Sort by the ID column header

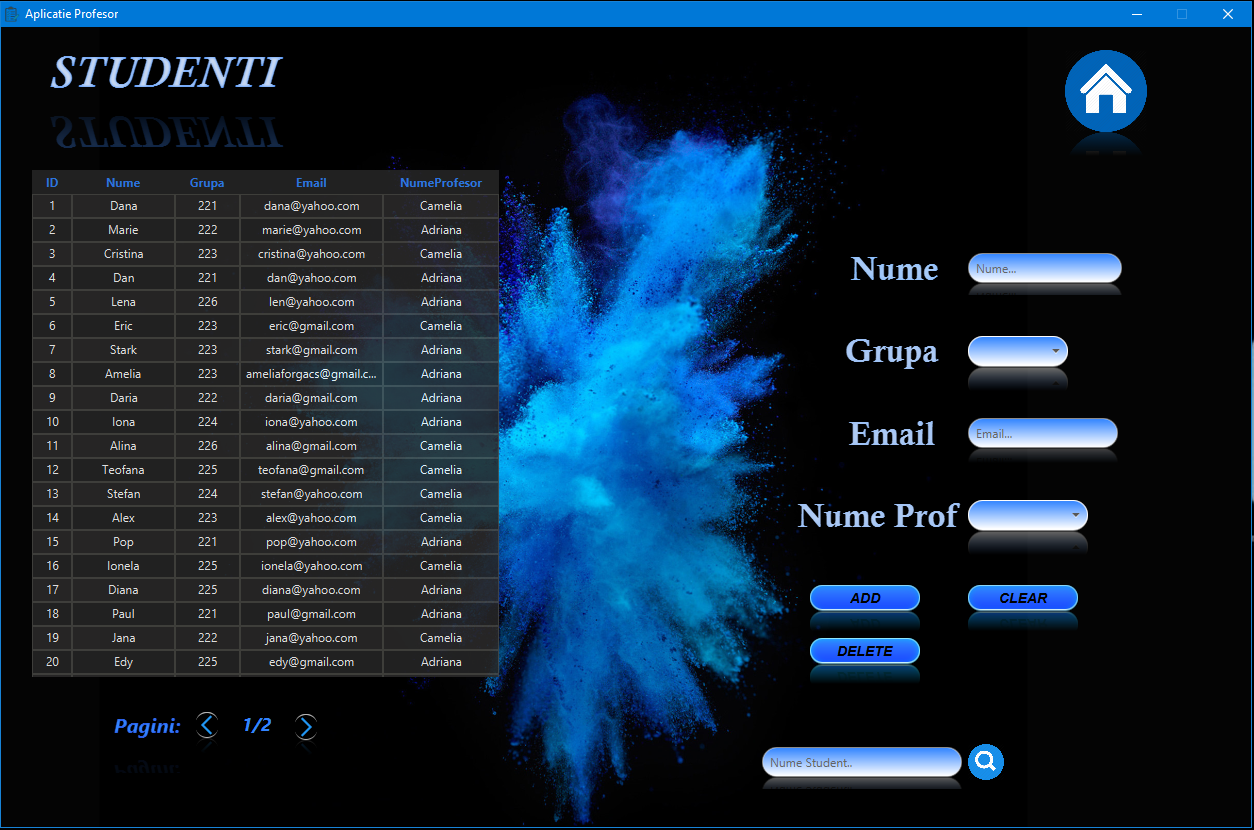point(52,183)
